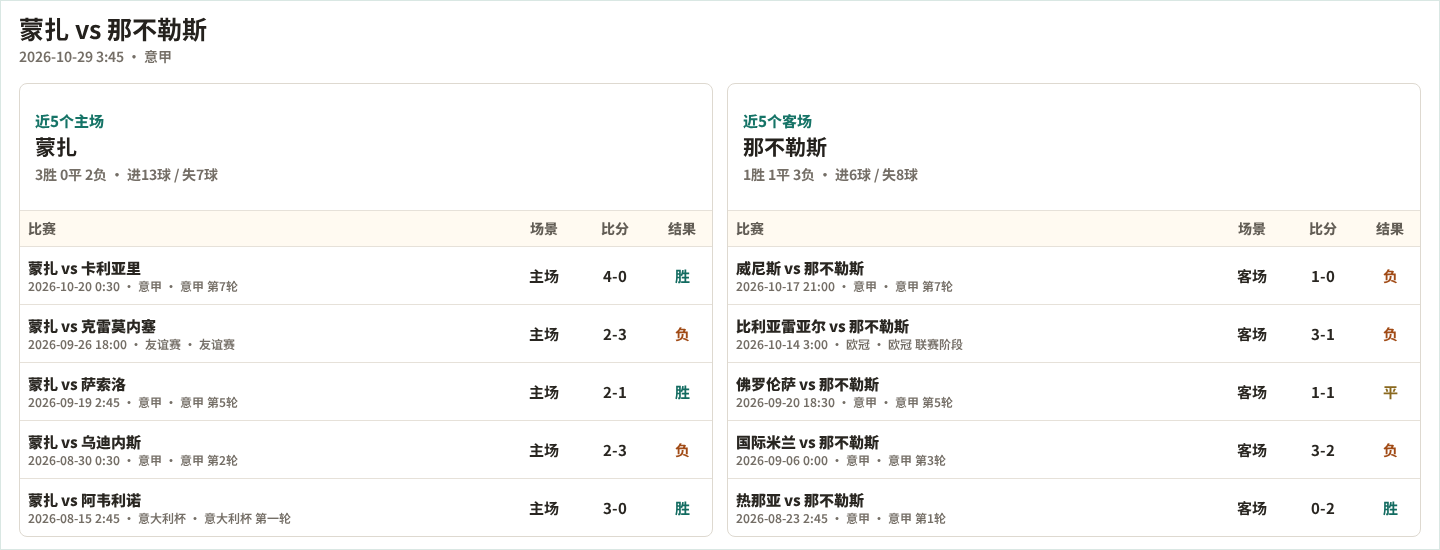Click score 0-2 in the 热那亚 row
This screenshot has height=550, width=1440.
[x=1323, y=508]
